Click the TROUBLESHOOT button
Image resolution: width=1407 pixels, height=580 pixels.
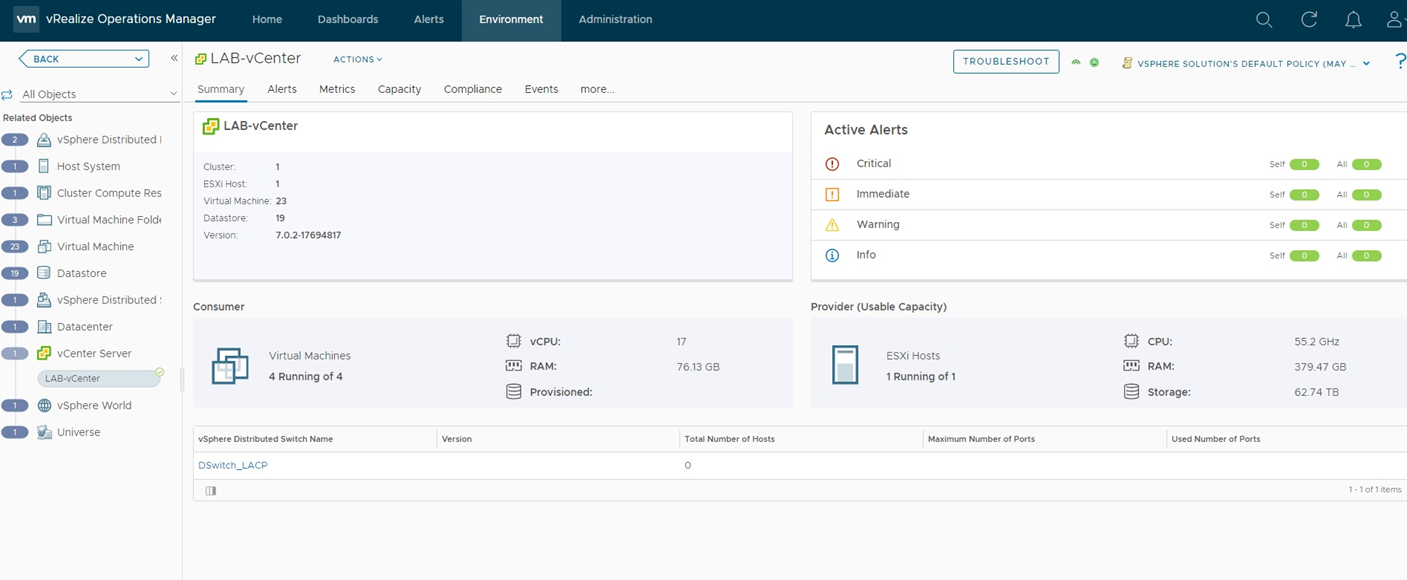click(x=1006, y=62)
